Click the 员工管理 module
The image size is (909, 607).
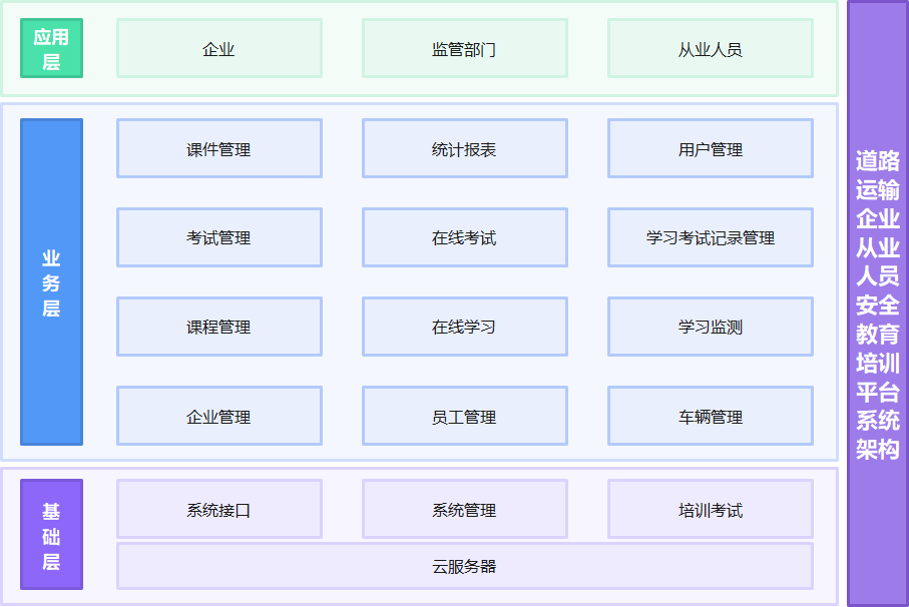coord(464,416)
